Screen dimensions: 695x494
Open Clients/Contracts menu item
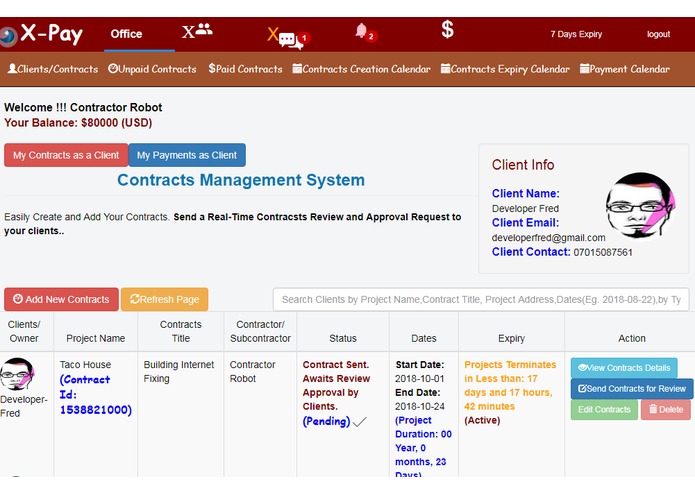click(x=53, y=69)
